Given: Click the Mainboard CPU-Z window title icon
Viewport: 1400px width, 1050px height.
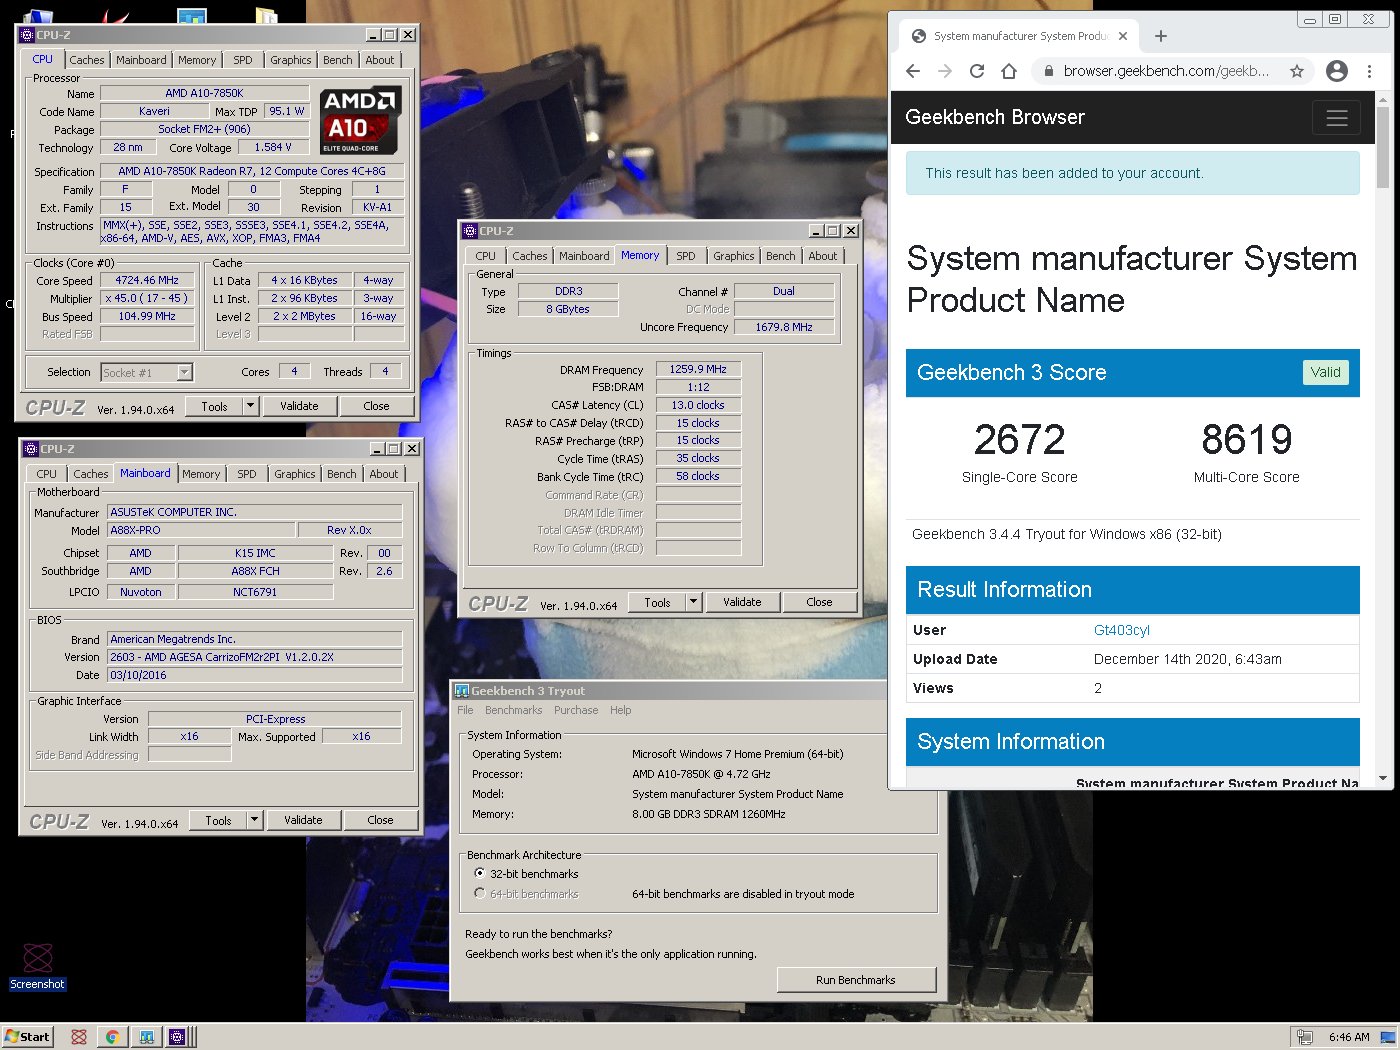Looking at the screenshot, I should click(31, 449).
